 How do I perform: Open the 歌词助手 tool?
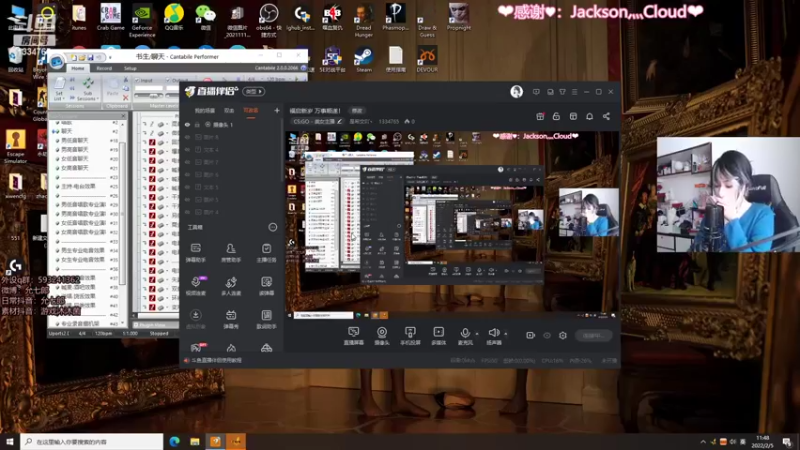(x=266, y=319)
